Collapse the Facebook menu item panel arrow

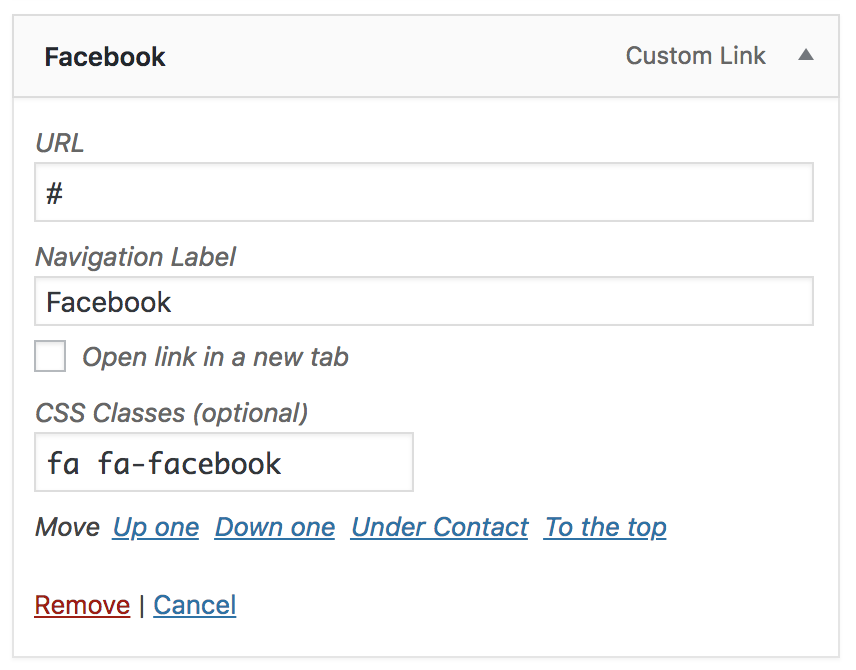(805, 56)
